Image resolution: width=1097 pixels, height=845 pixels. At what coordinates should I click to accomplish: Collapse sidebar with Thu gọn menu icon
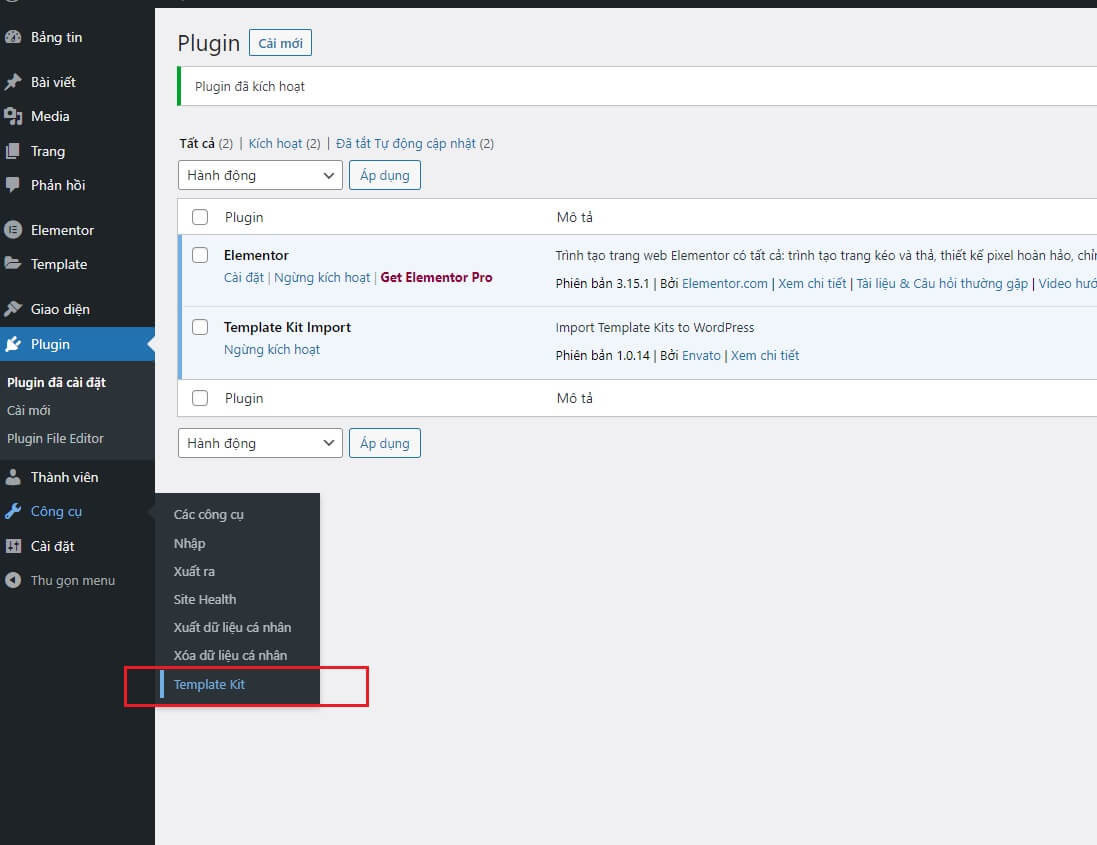coord(13,580)
